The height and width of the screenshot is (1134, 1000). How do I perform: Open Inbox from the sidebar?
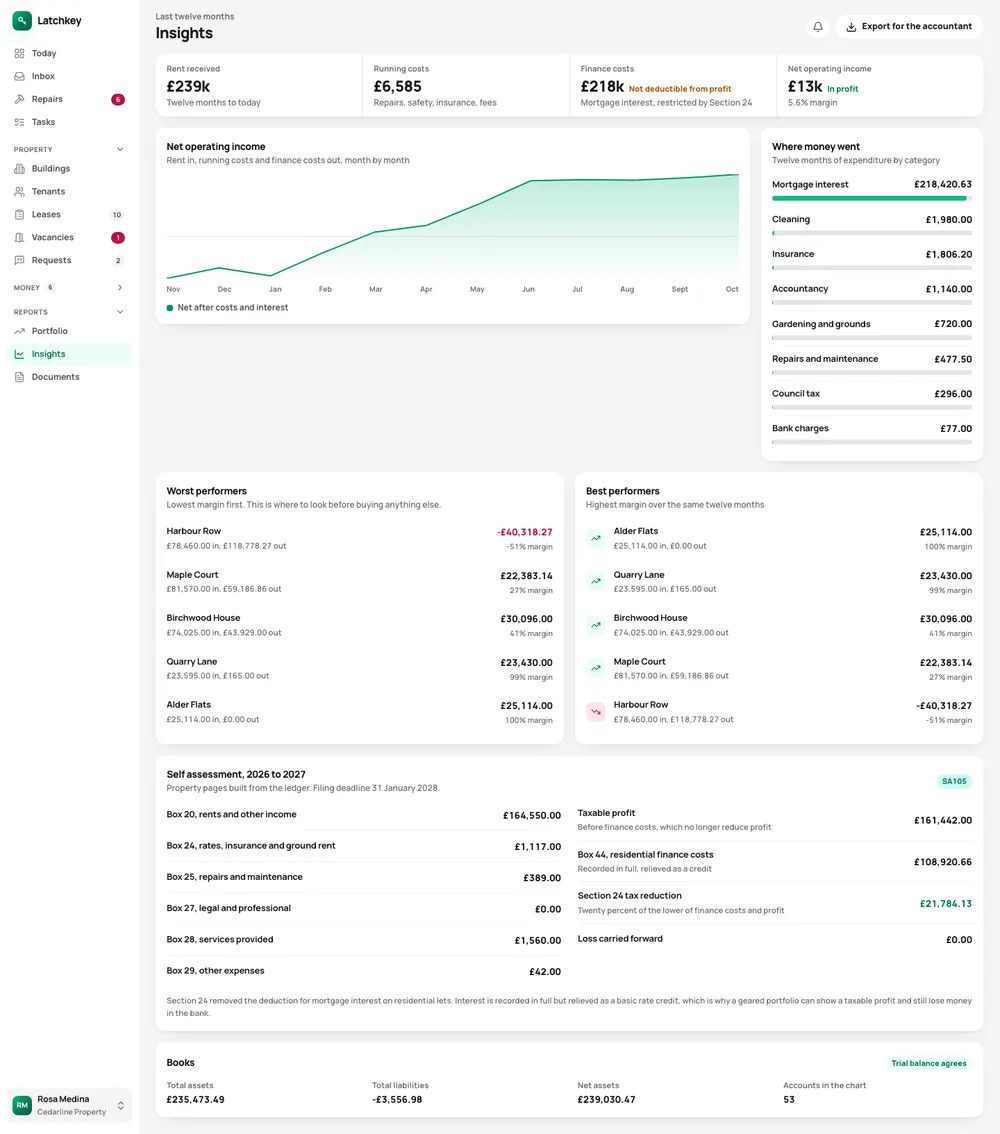69,76
